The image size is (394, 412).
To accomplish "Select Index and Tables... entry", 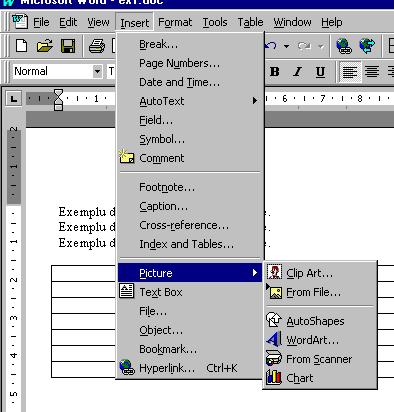I will [x=190, y=244].
